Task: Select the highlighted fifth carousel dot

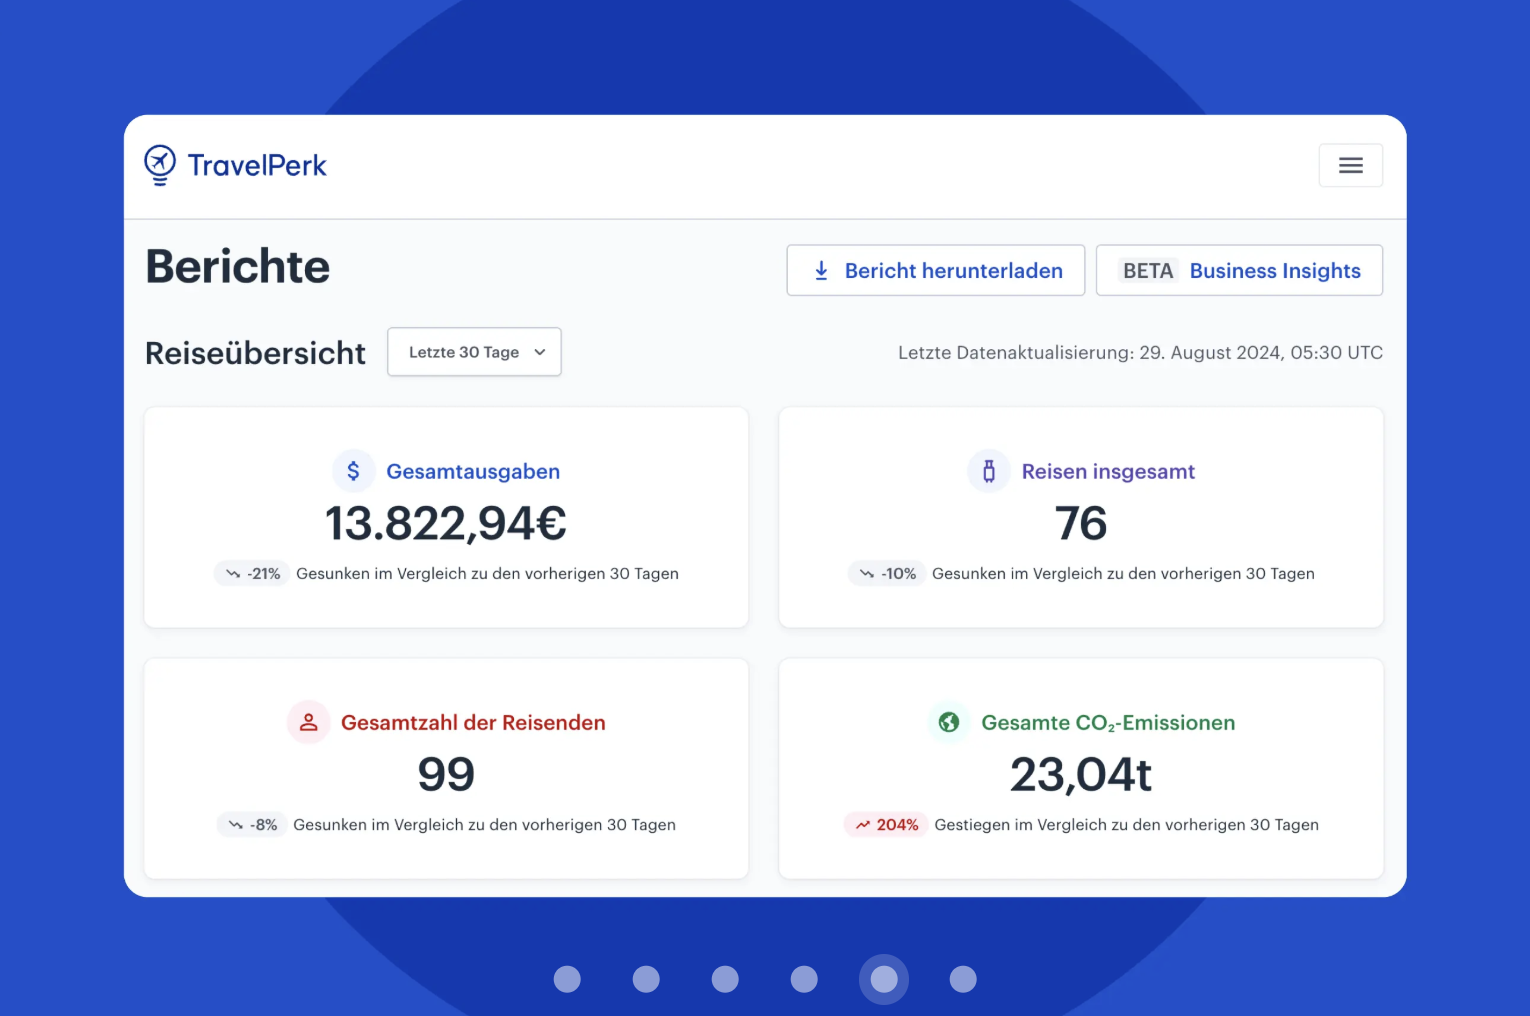Action: pyautogui.click(x=884, y=979)
